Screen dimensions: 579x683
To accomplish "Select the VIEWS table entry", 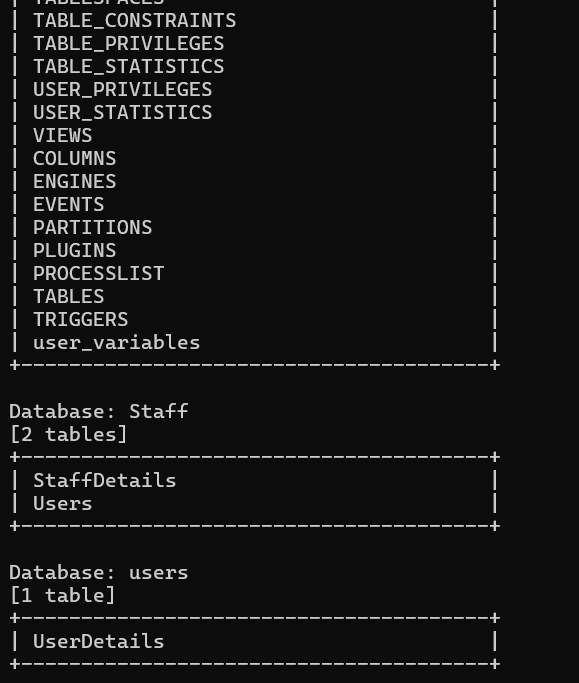I will click(x=63, y=136).
